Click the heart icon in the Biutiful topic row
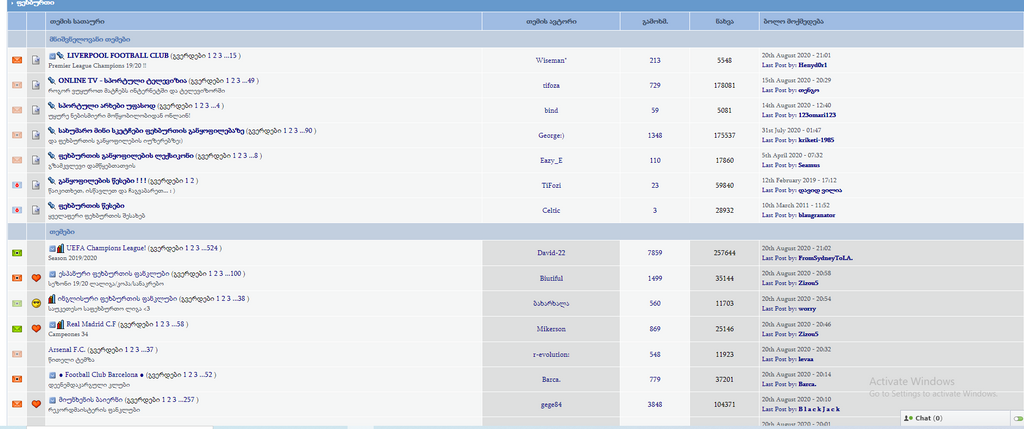This screenshot has height=429, width=1024. (x=37, y=278)
